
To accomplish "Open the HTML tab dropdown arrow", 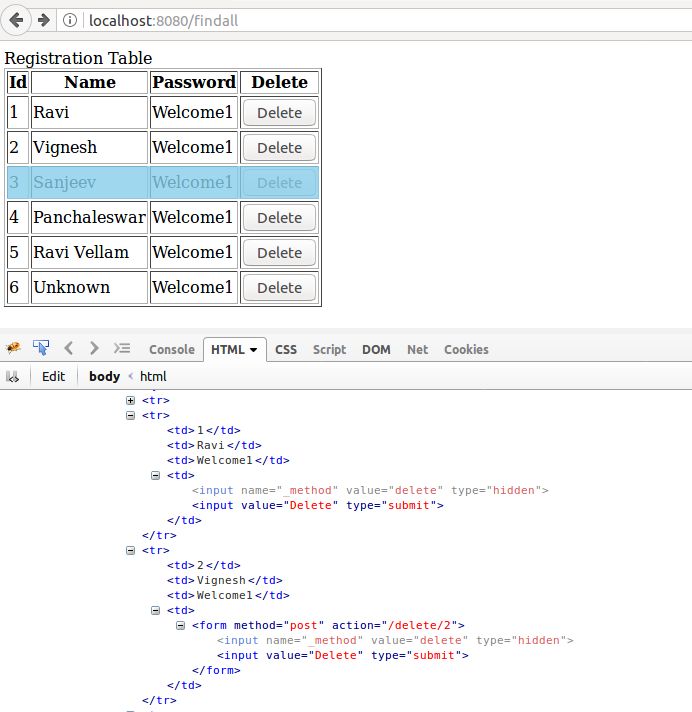I will [253, 350].
